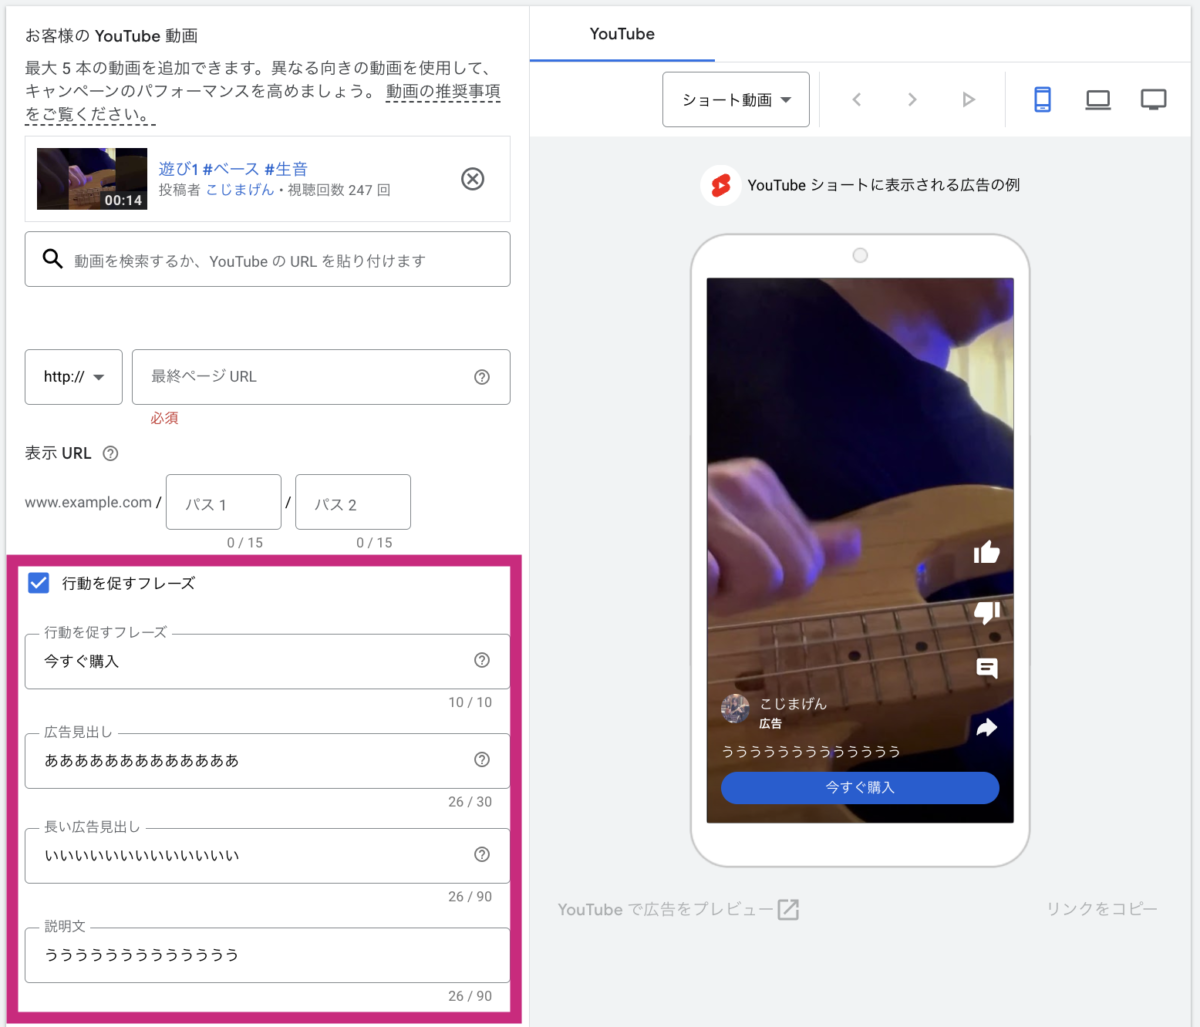Click the 今すぐ購入 call-to-action field
The image size is (1200, 1027).
pyautogui.click(x=267, y=661)
